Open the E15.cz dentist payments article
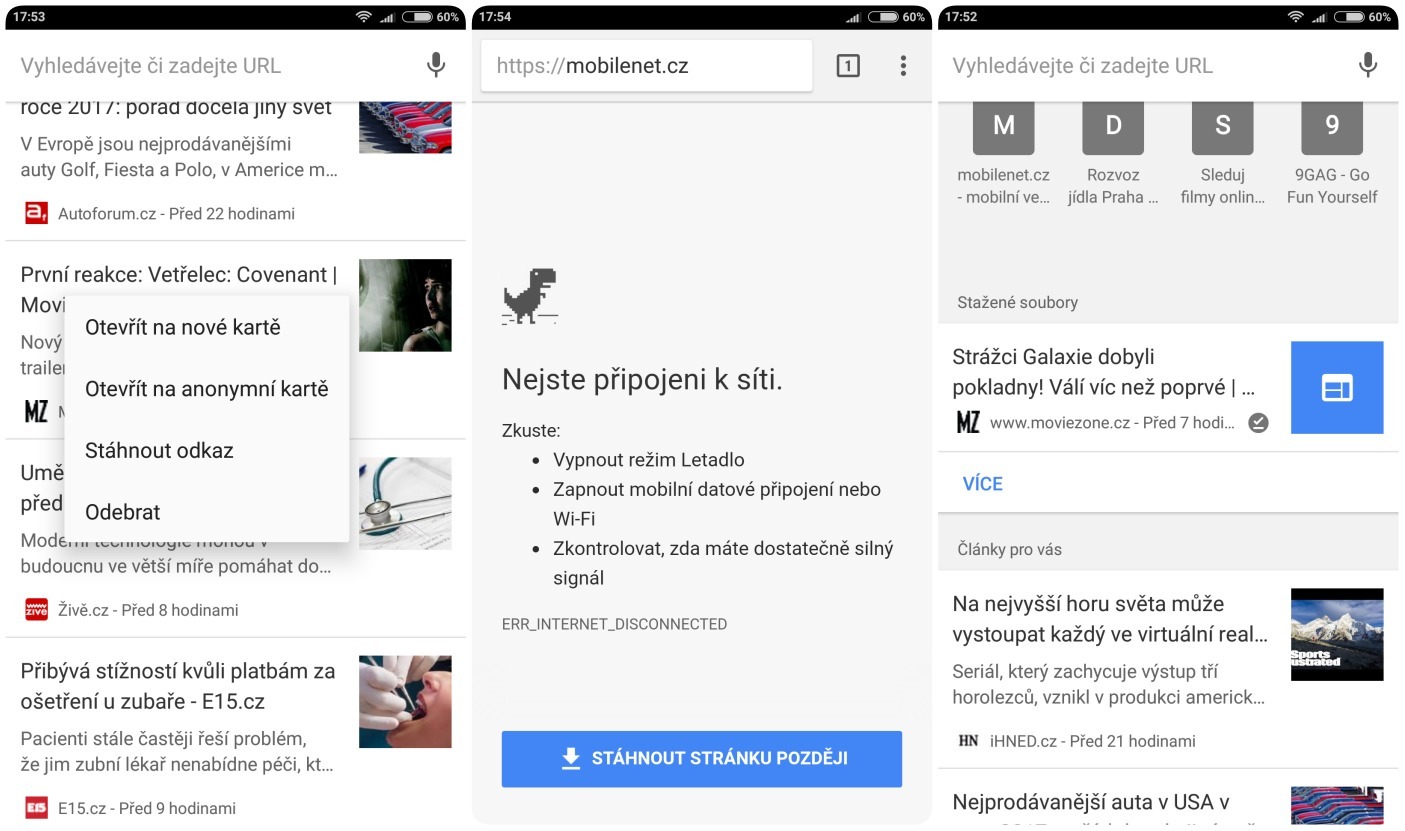The image size is (1405, 831). tap(236, 735)
